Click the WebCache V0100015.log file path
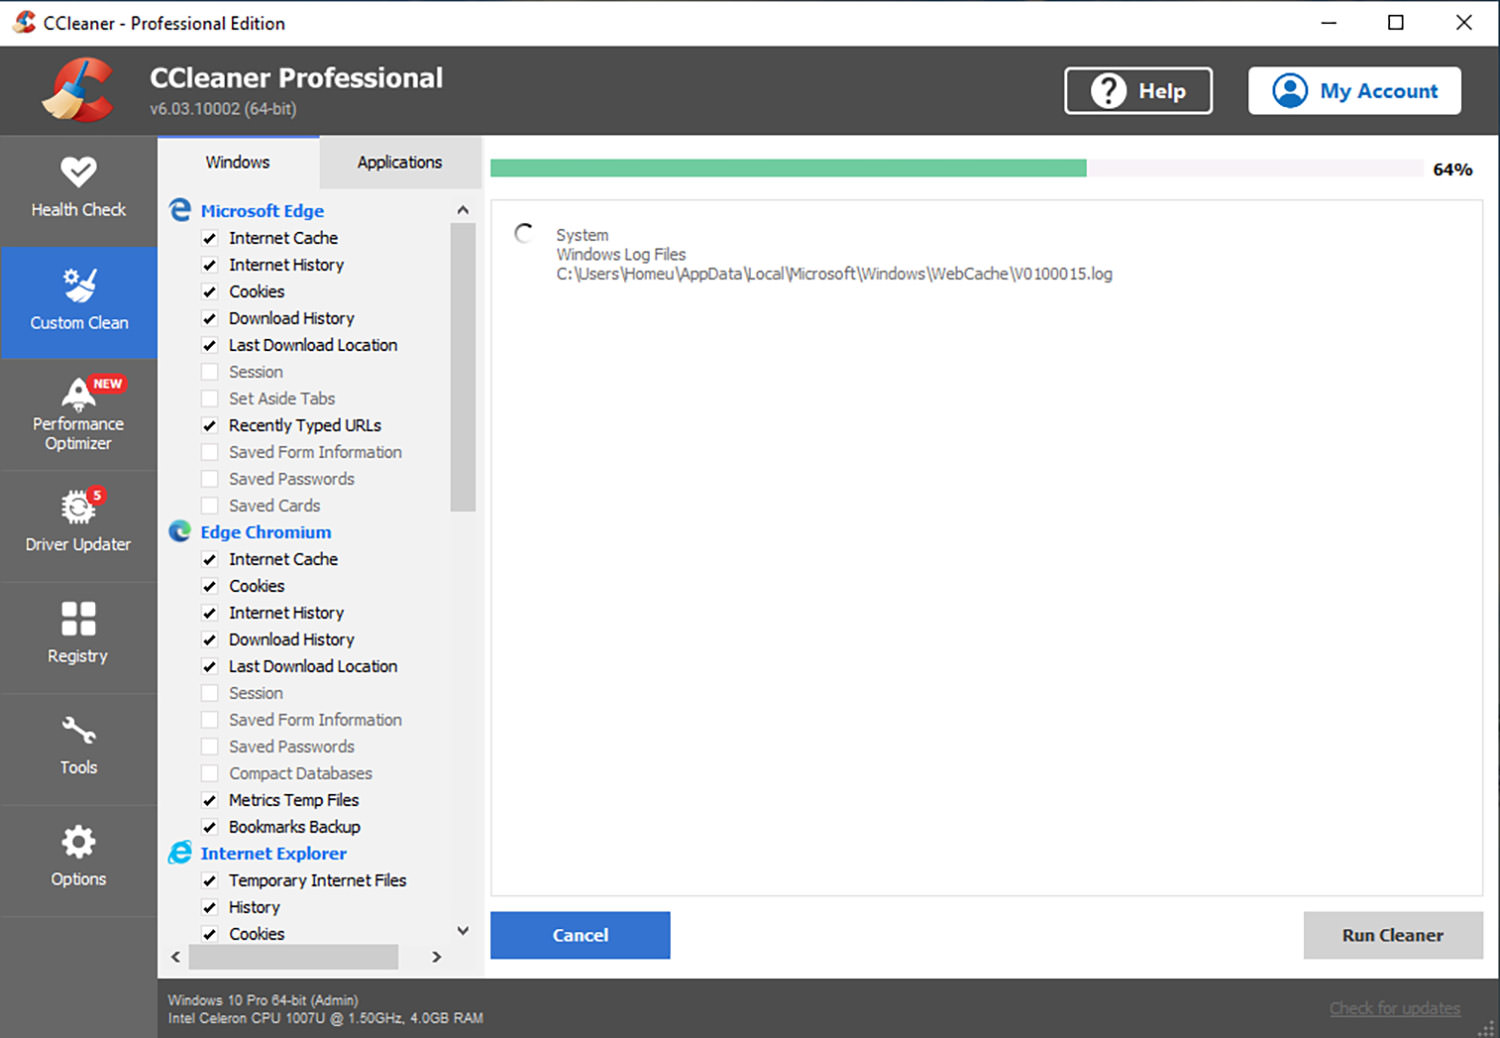 [834, 274]
